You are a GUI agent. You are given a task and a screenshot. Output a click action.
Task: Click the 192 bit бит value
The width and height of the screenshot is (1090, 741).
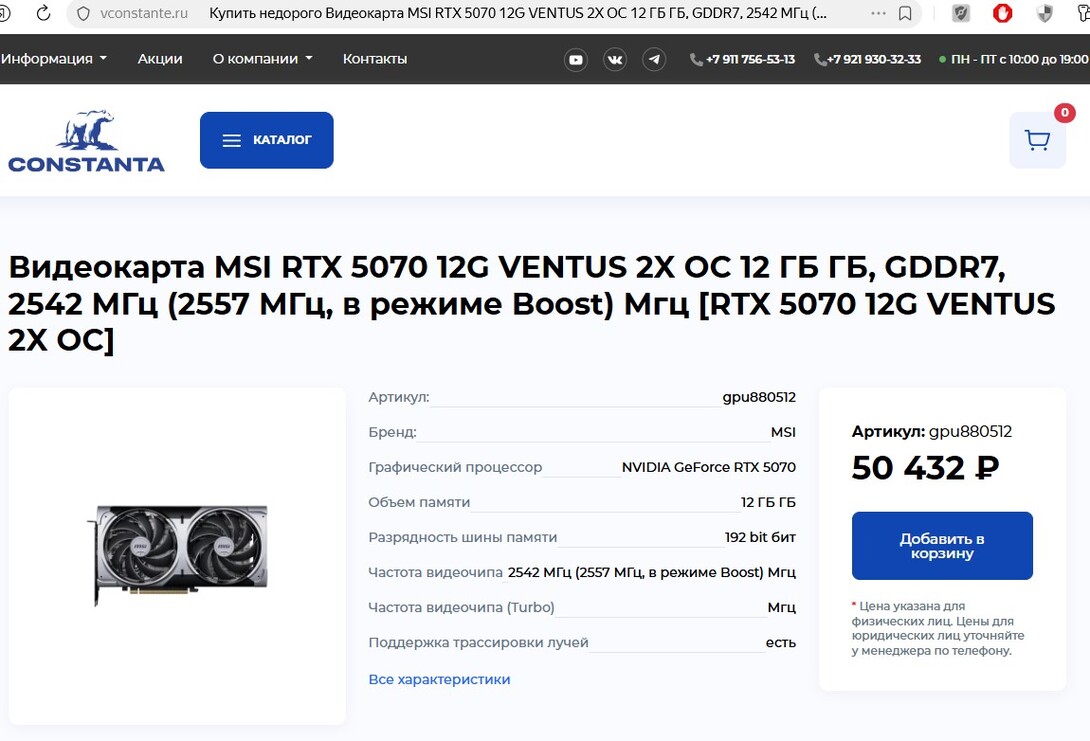coord(760,537)
